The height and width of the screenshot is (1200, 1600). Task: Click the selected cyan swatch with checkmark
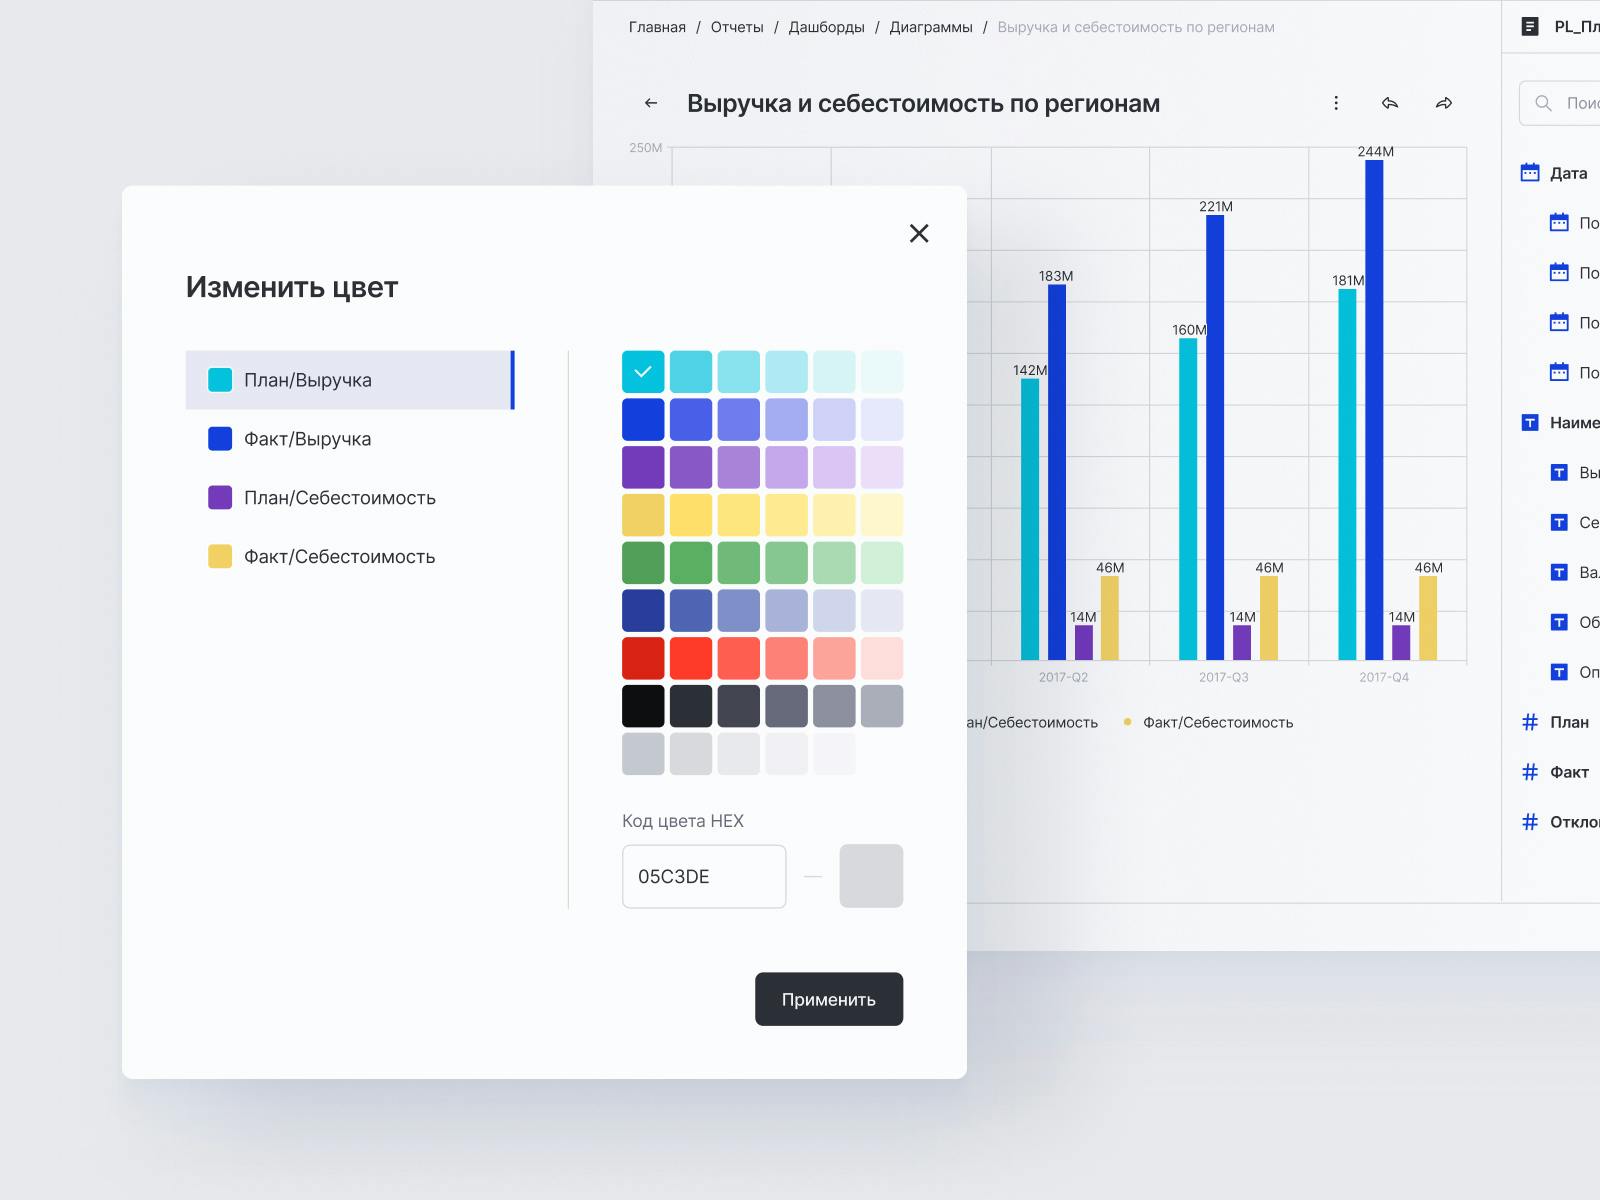(643, 372)
